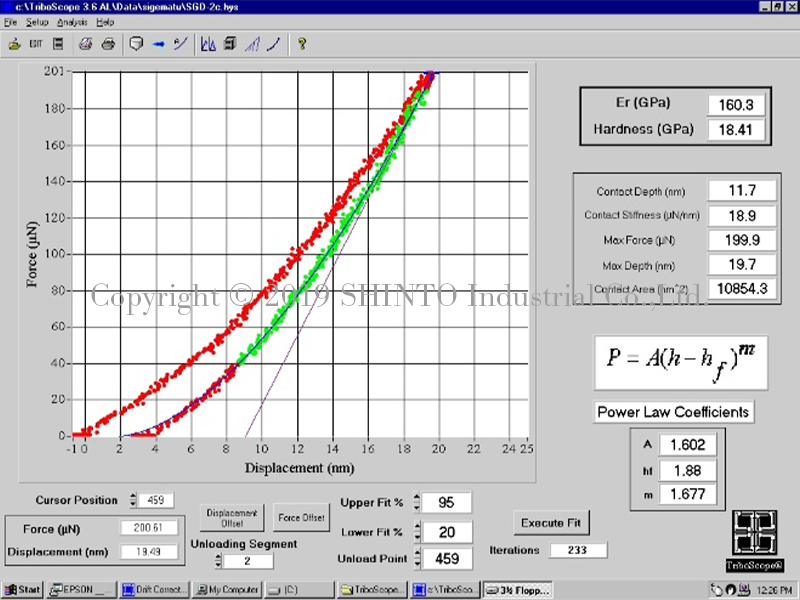
Task: Click the EDIT toolbar button
Action: 36,44
